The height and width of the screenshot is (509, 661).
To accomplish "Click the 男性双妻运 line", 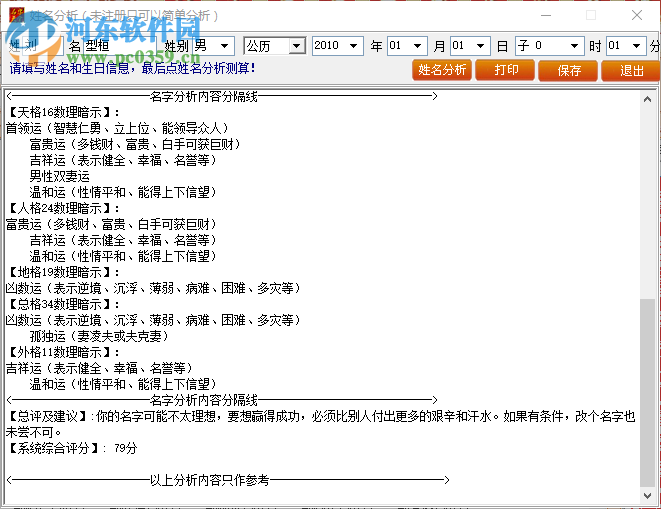I will [x=59, y=176].
